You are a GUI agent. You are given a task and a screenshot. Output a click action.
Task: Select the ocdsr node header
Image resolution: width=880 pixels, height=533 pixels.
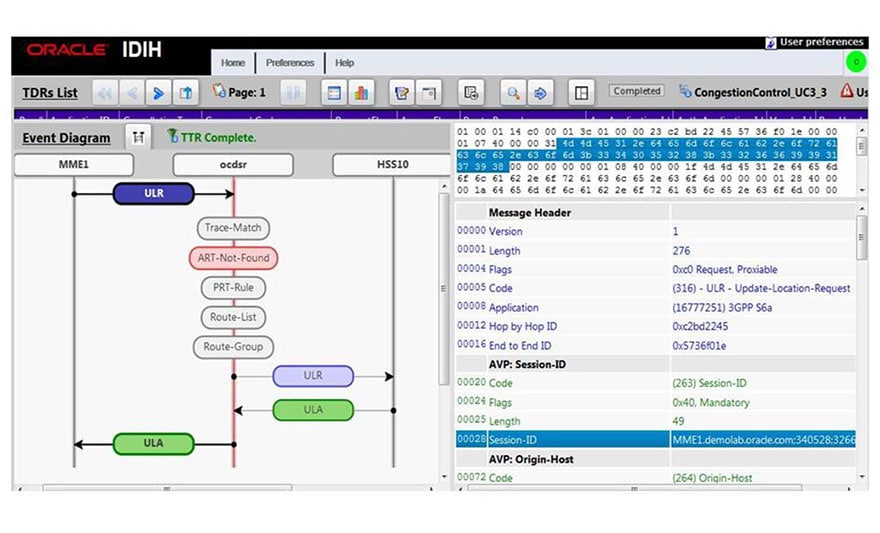(233, 164)
